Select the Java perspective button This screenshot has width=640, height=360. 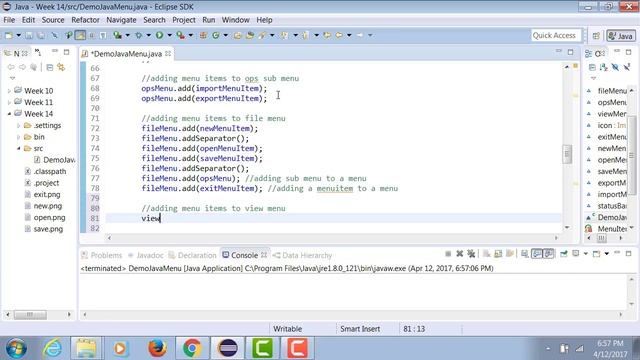coord(621,36)
